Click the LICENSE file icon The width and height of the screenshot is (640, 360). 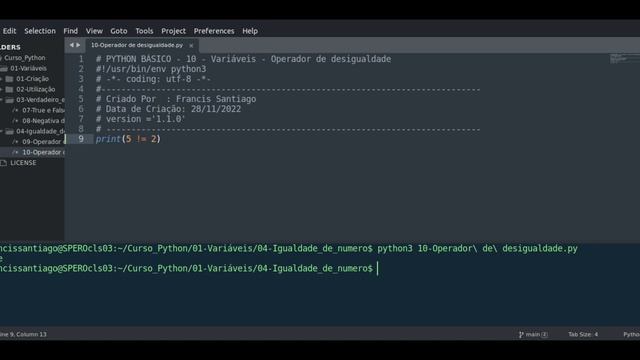(x=4, y=163)
